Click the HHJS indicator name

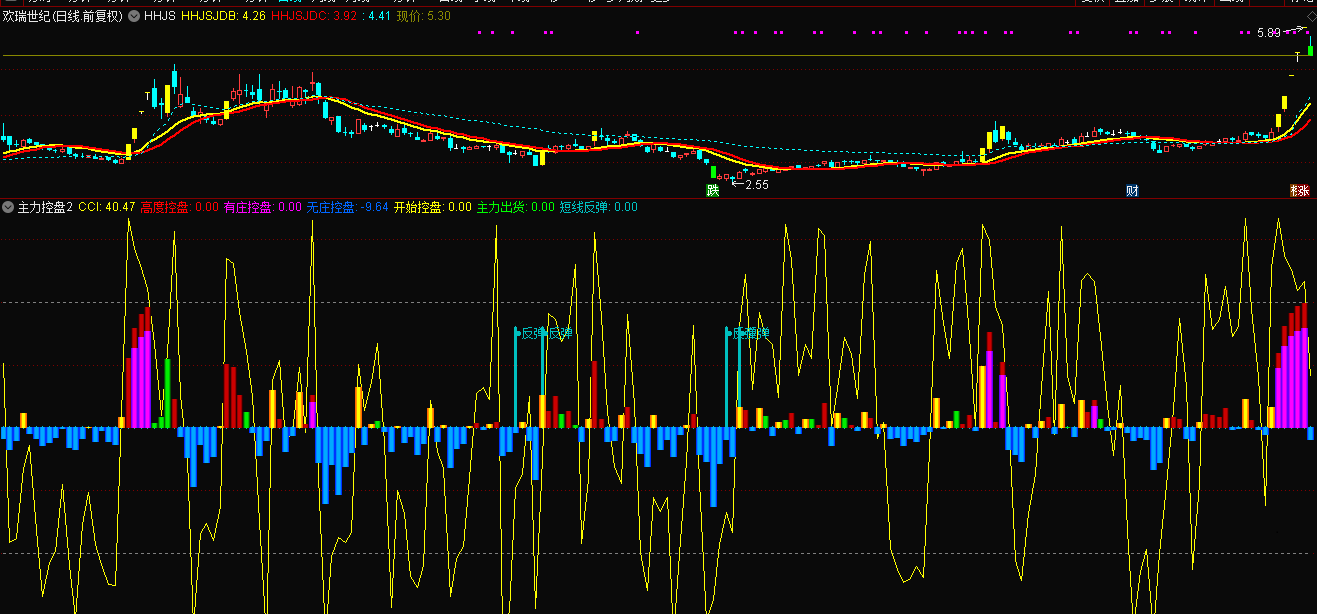pyautogui.click(x=159, y=16)
